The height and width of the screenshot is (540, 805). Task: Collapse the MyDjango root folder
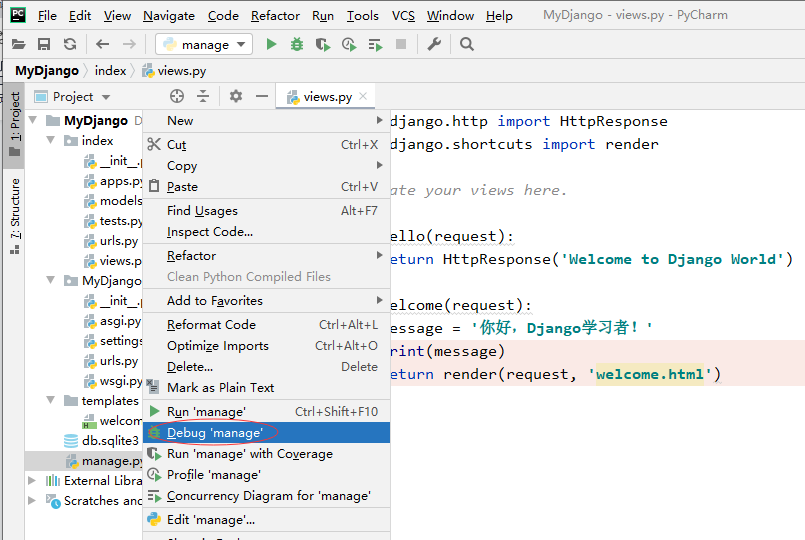coord(33,120)
